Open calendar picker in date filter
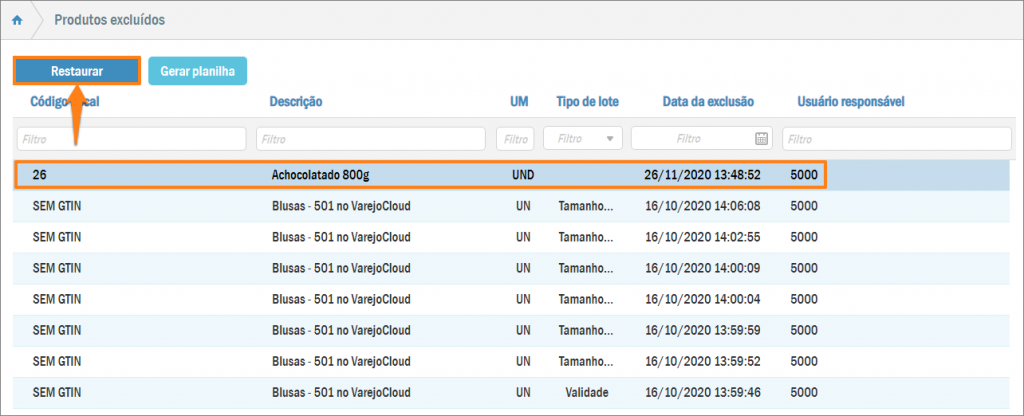Image resolution: width=1024 pixels, height=416 pixels. [x=761, y=138]
